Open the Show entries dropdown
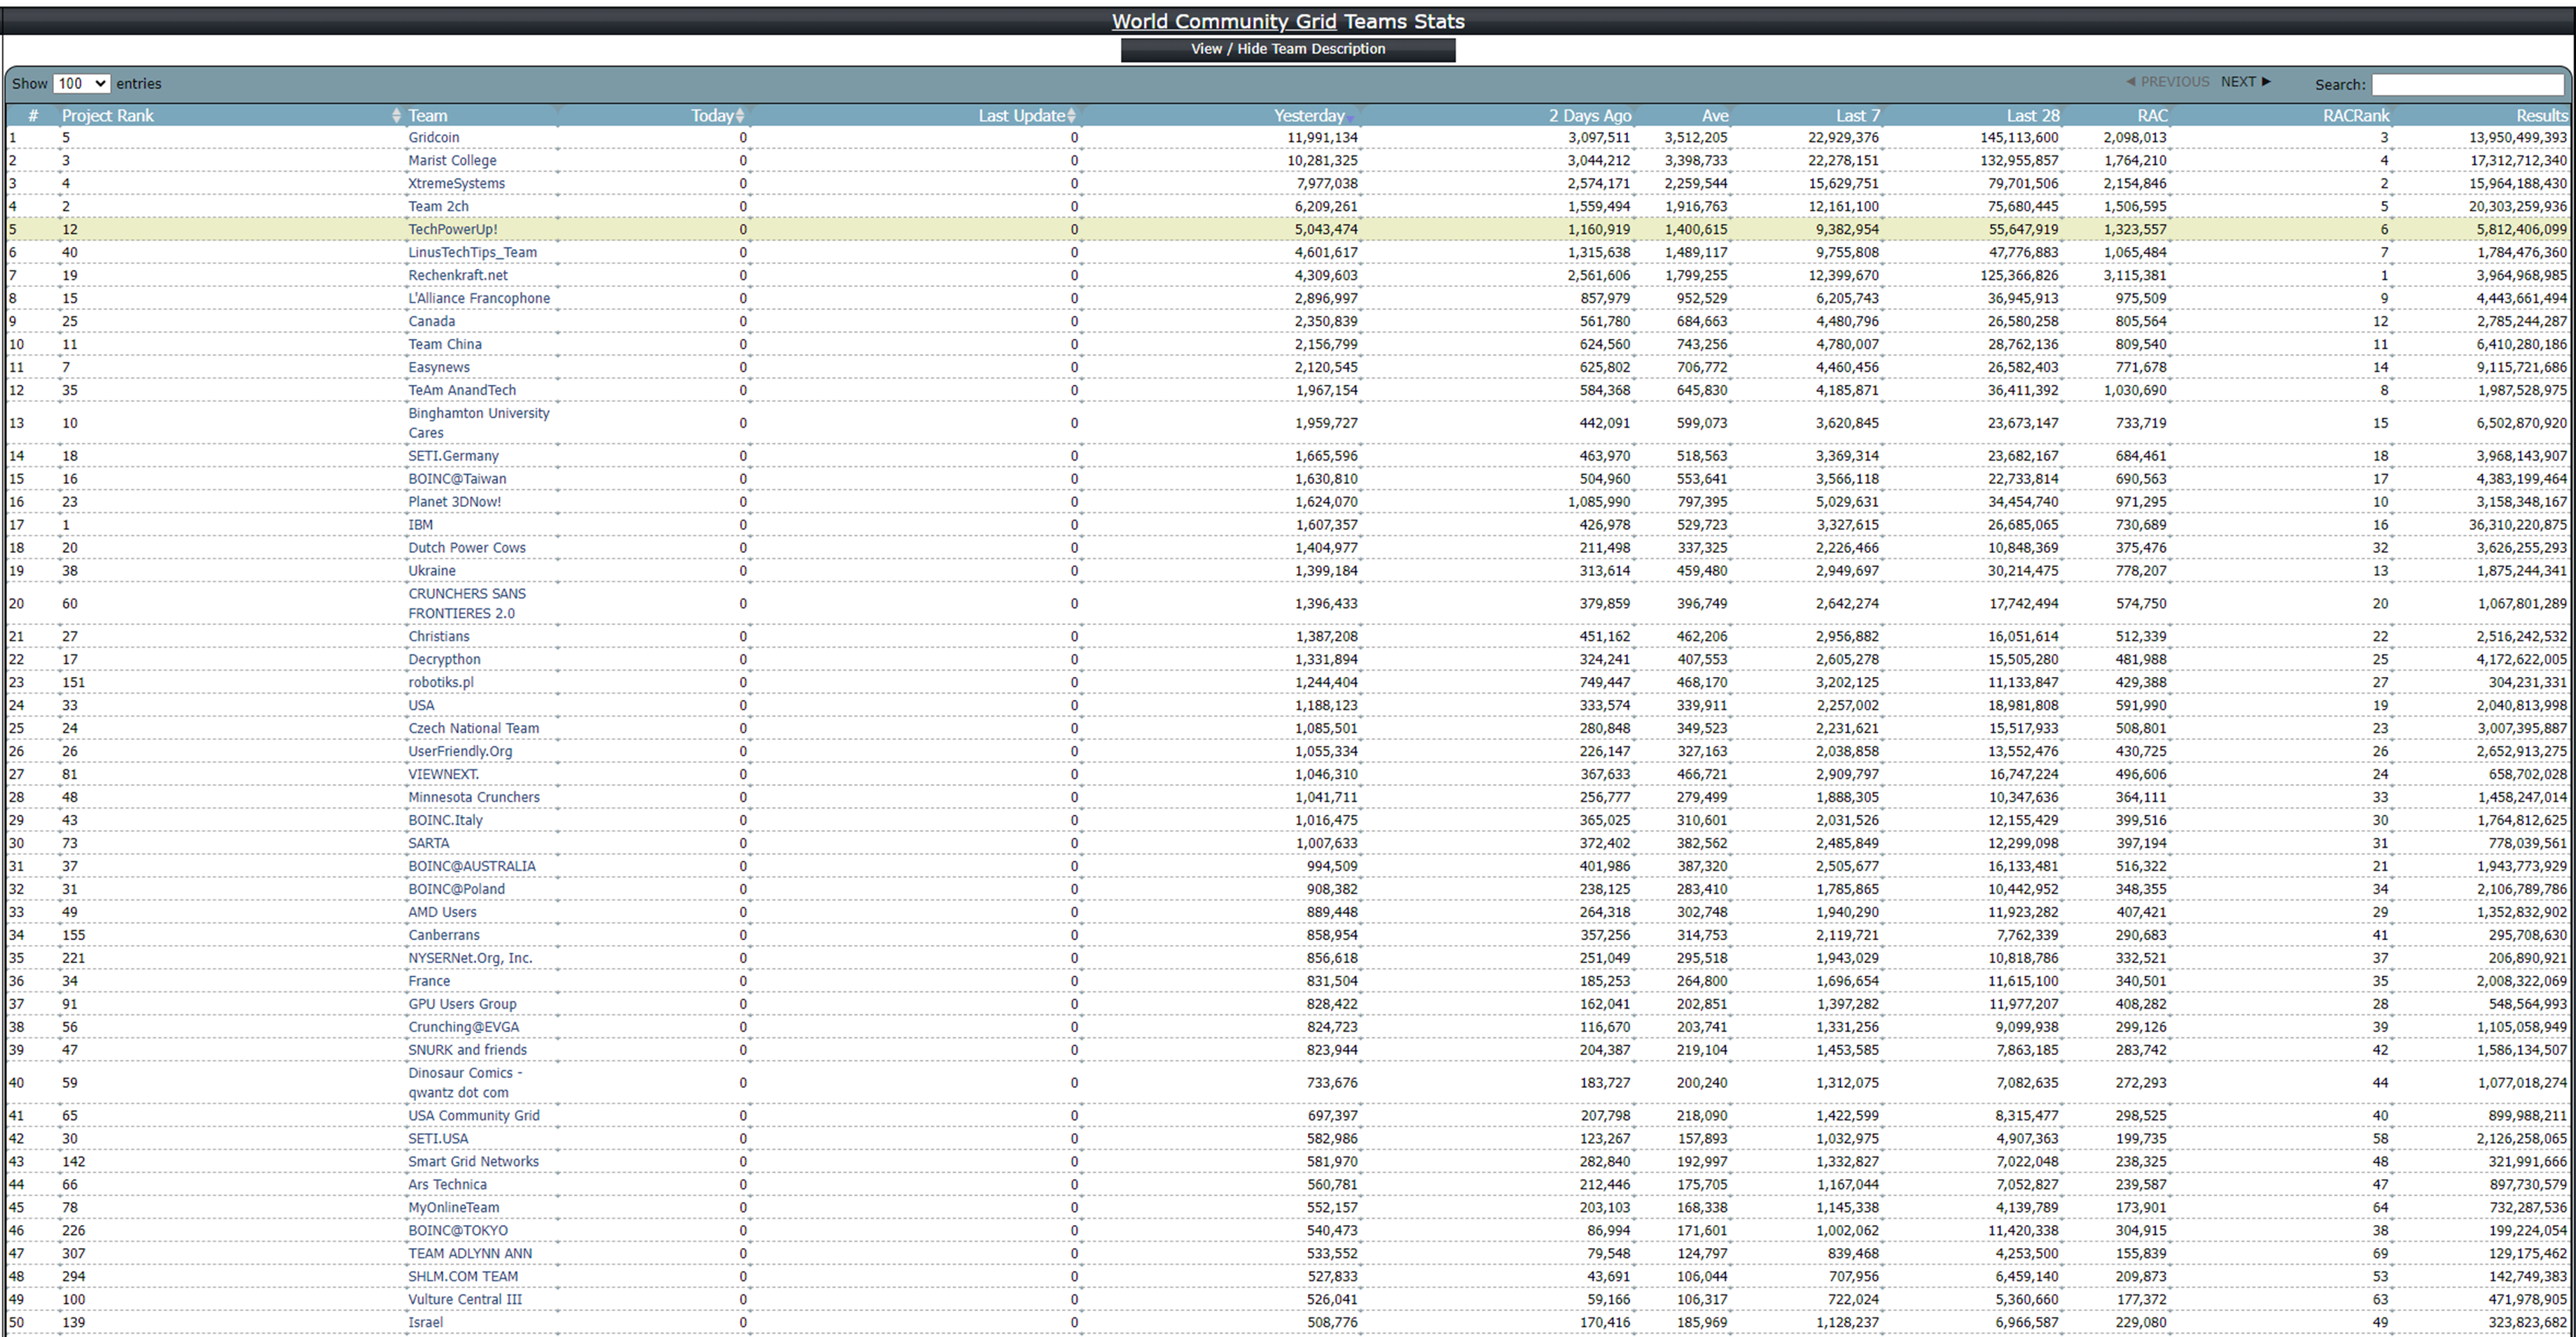Viewport: 2576px width, 1337px height. click(81, 83)
